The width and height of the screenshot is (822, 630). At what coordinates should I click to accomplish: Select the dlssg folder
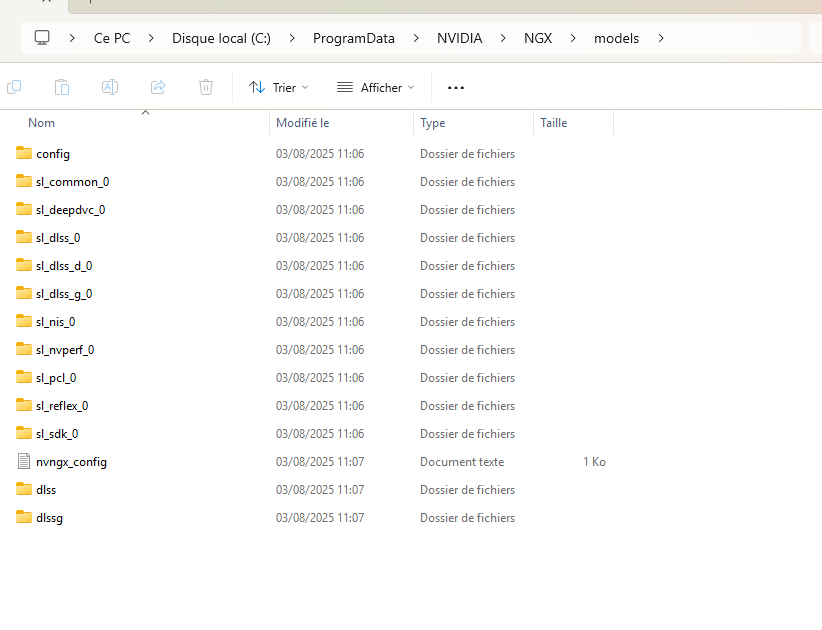click(x=50, y=518)
